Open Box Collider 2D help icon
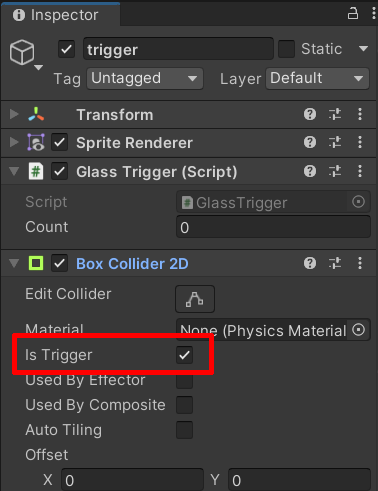The width and height of the screenshot is (378, 491). tap(310, 263)
